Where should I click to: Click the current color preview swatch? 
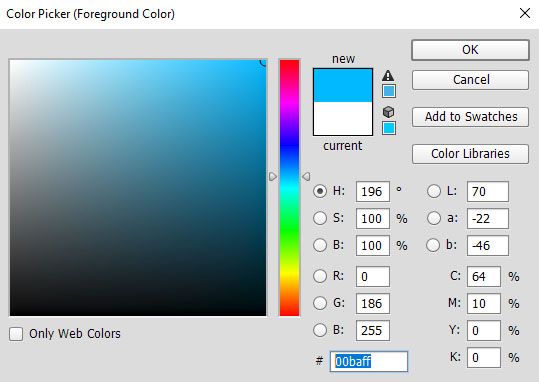[343, 119]
